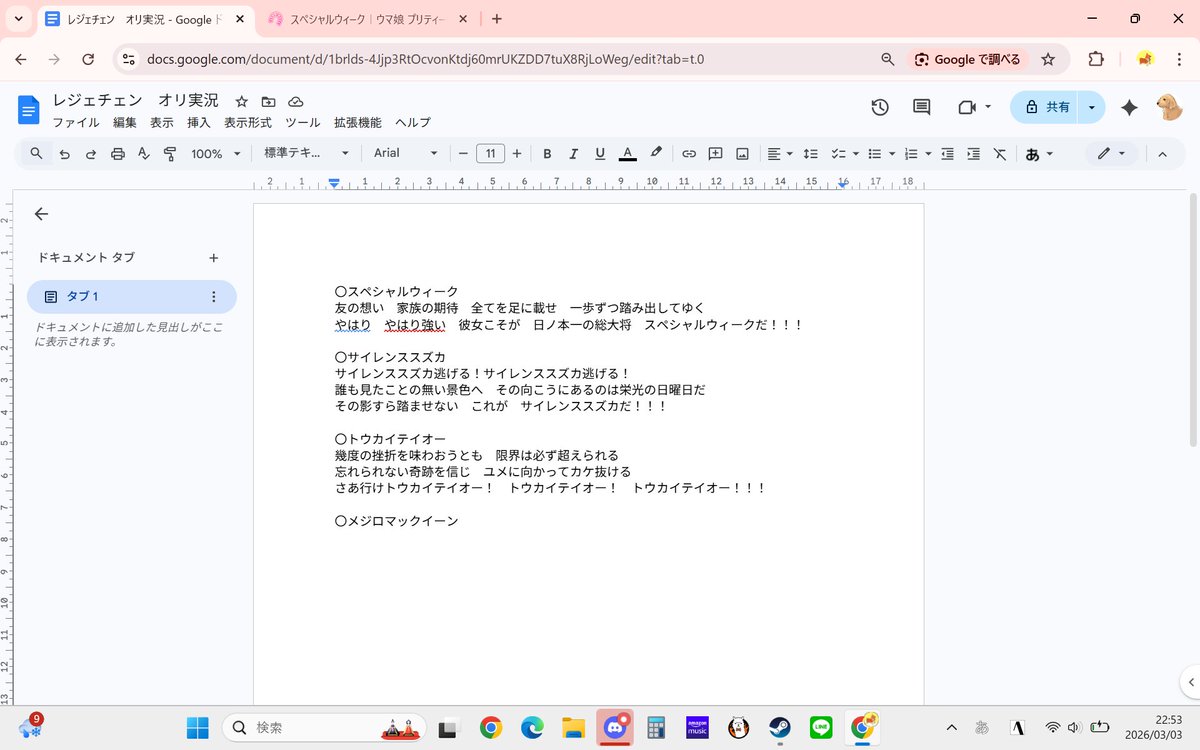Insert a link with chain icon

[689, 154]
